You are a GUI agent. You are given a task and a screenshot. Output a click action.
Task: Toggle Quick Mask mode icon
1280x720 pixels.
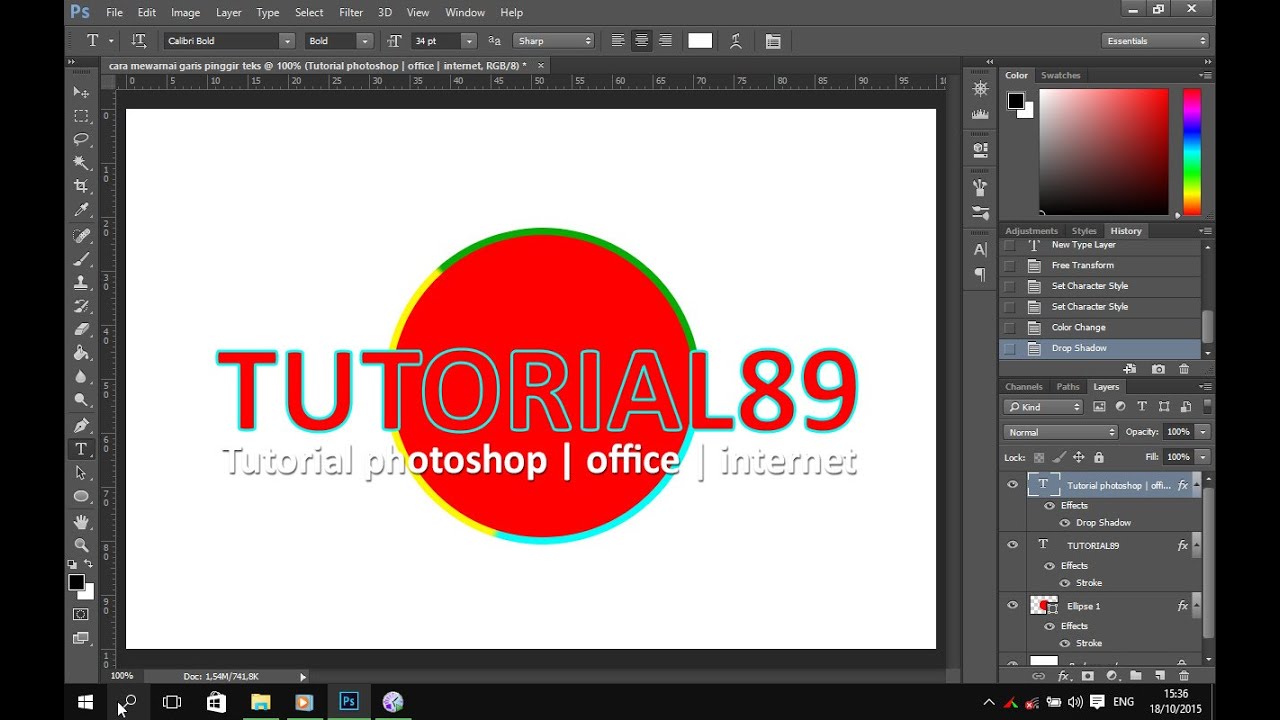coord(81,614)
